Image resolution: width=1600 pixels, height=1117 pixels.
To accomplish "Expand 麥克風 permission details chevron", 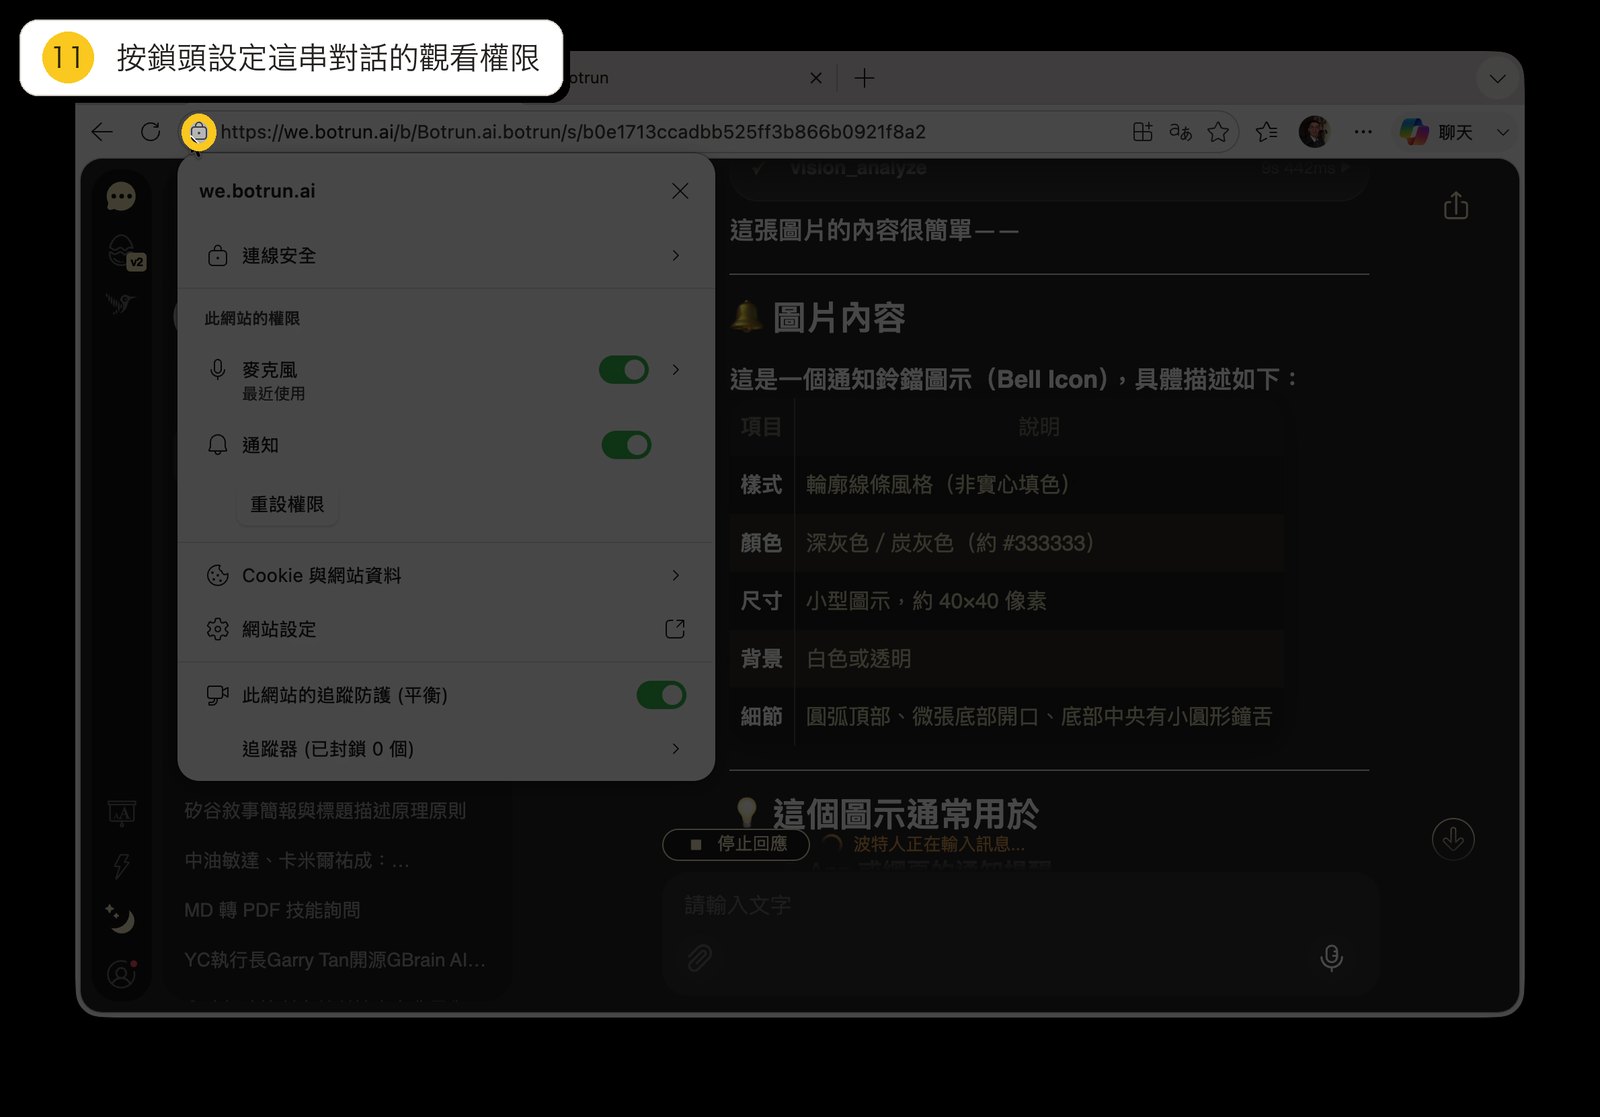I will click(676, 370).
